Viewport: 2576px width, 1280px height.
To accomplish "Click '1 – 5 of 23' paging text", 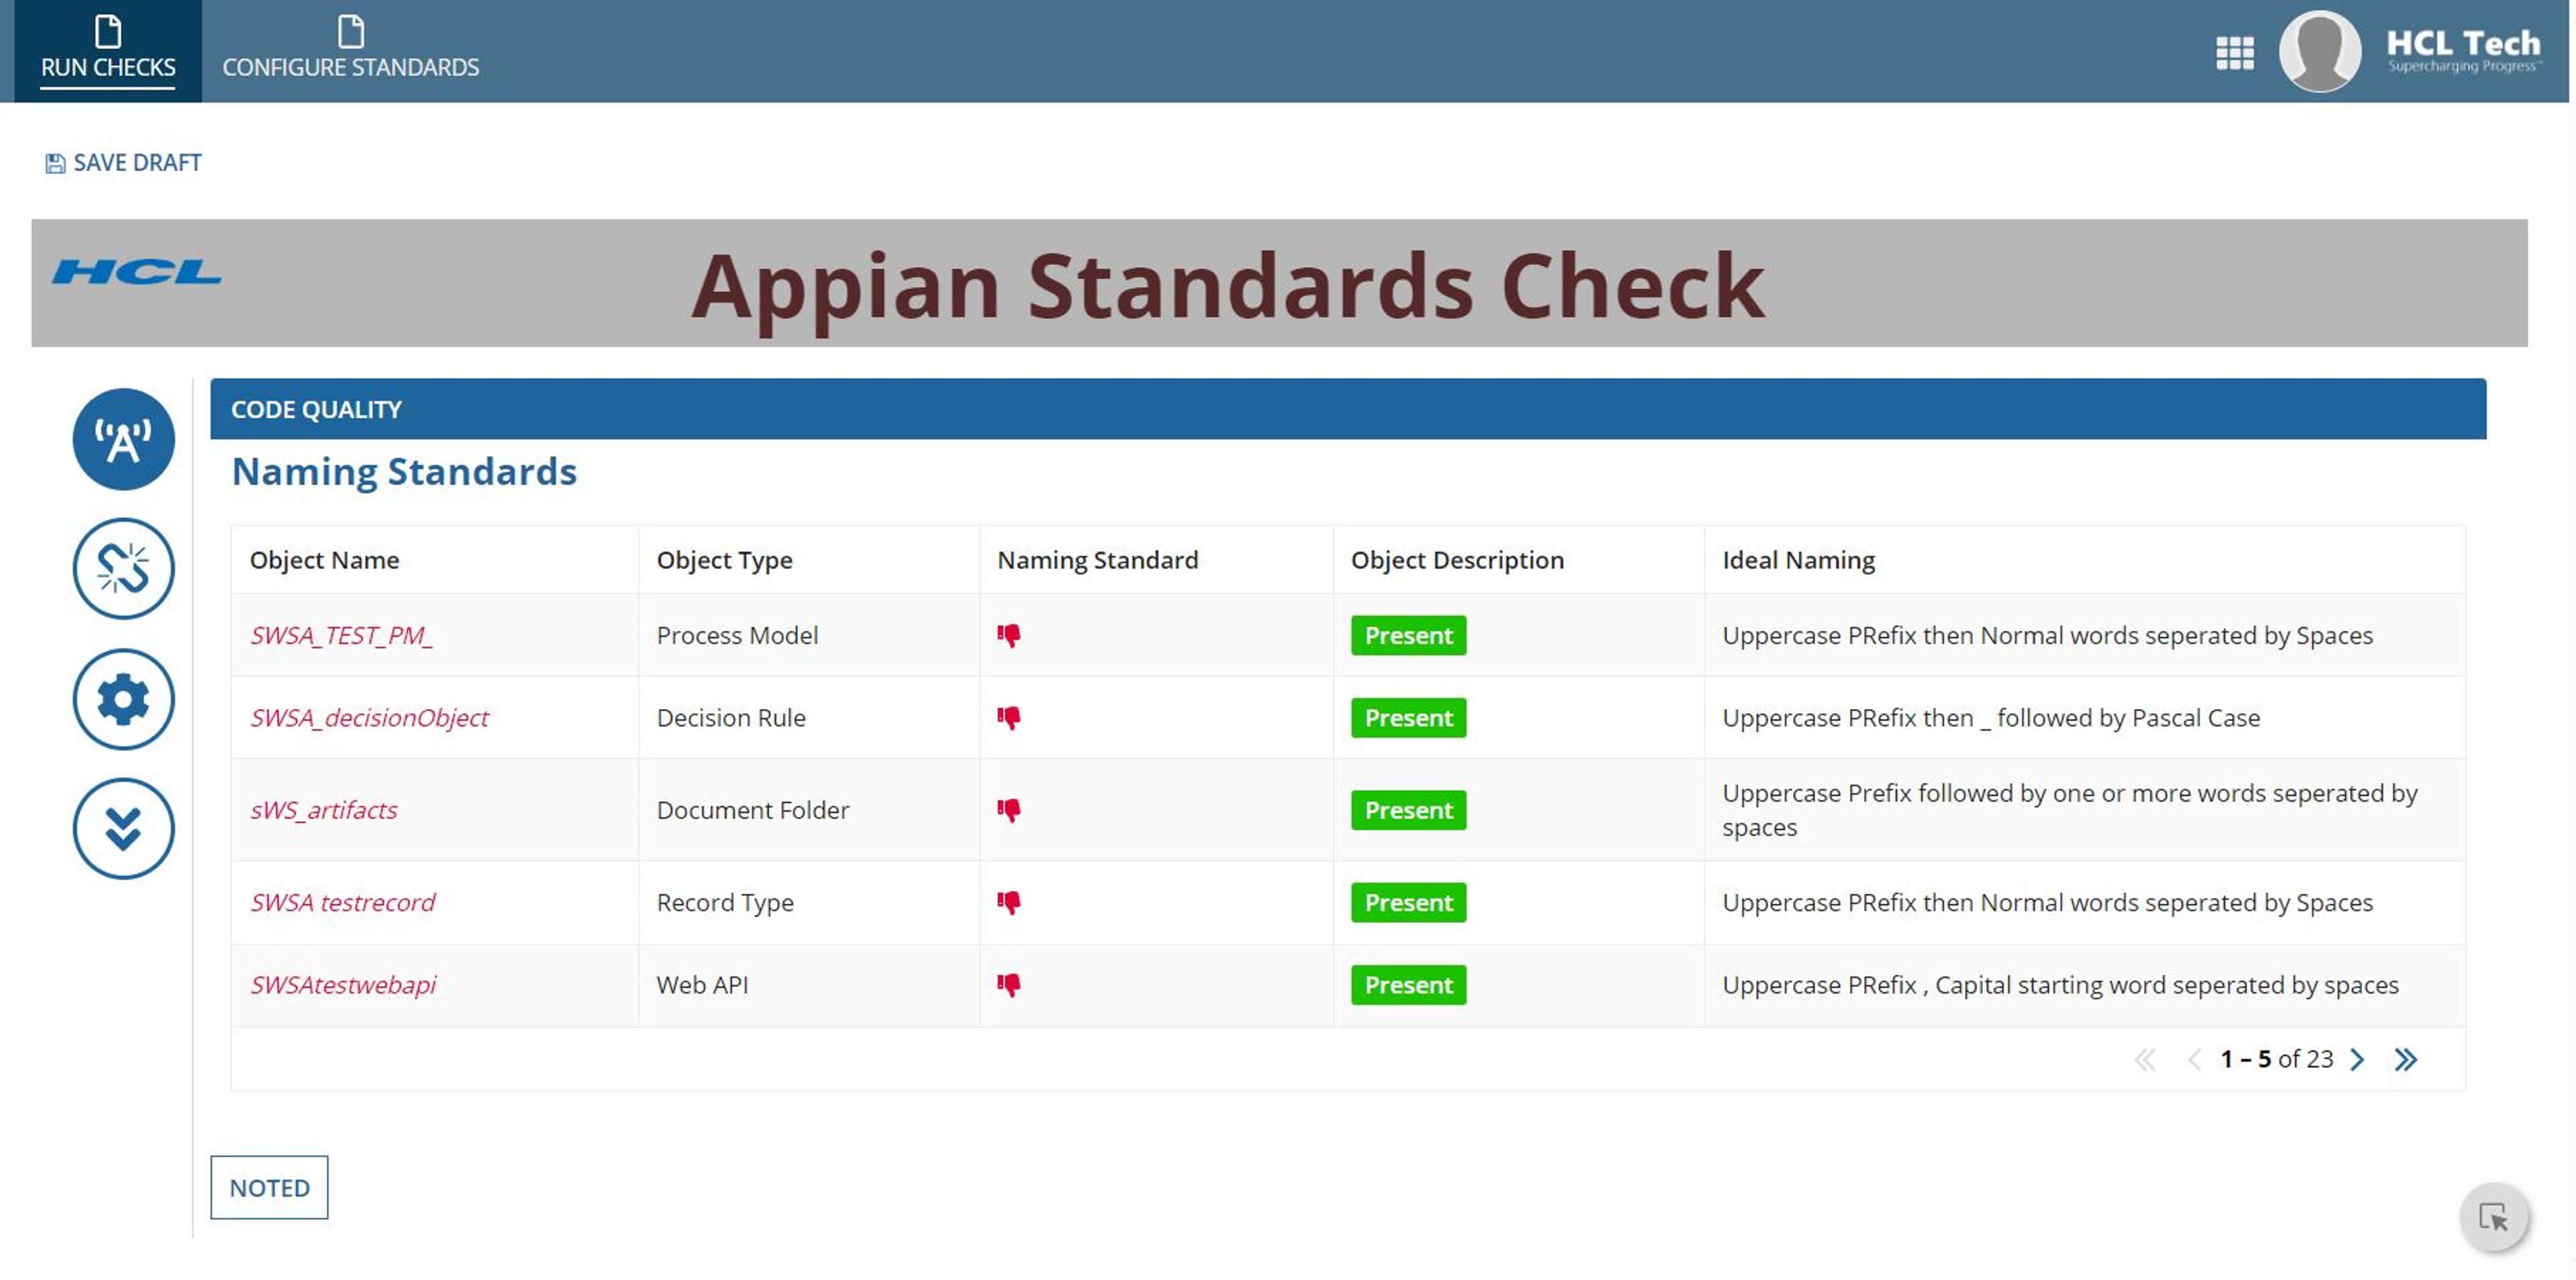I will pos(2276,1059).
